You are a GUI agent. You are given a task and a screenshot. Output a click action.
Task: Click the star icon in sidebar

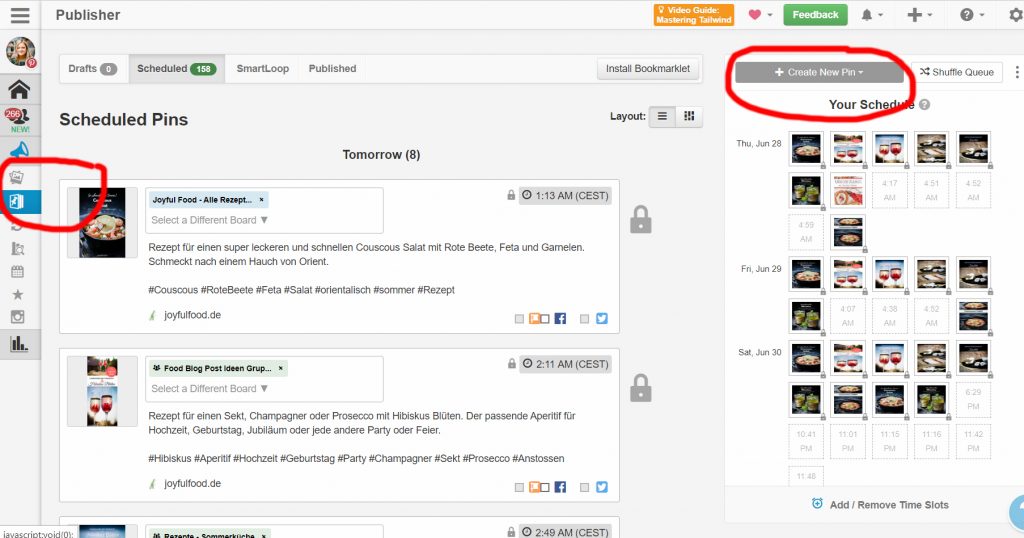point(18,295)
